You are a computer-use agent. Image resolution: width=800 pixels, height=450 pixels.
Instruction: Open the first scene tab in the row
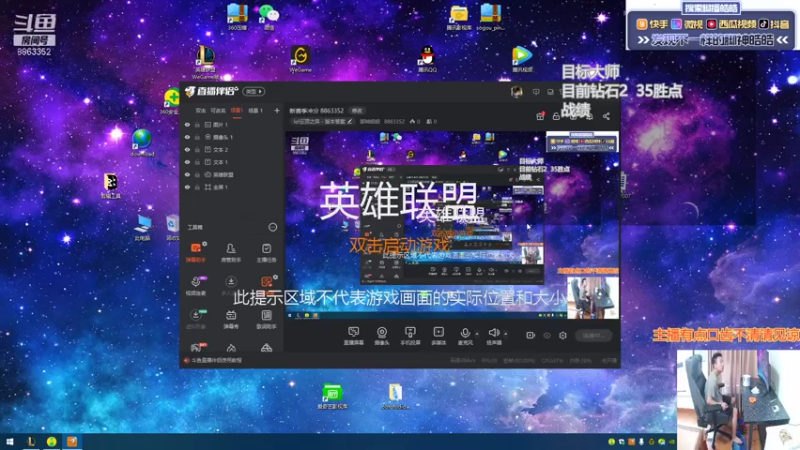click(201, 110)
